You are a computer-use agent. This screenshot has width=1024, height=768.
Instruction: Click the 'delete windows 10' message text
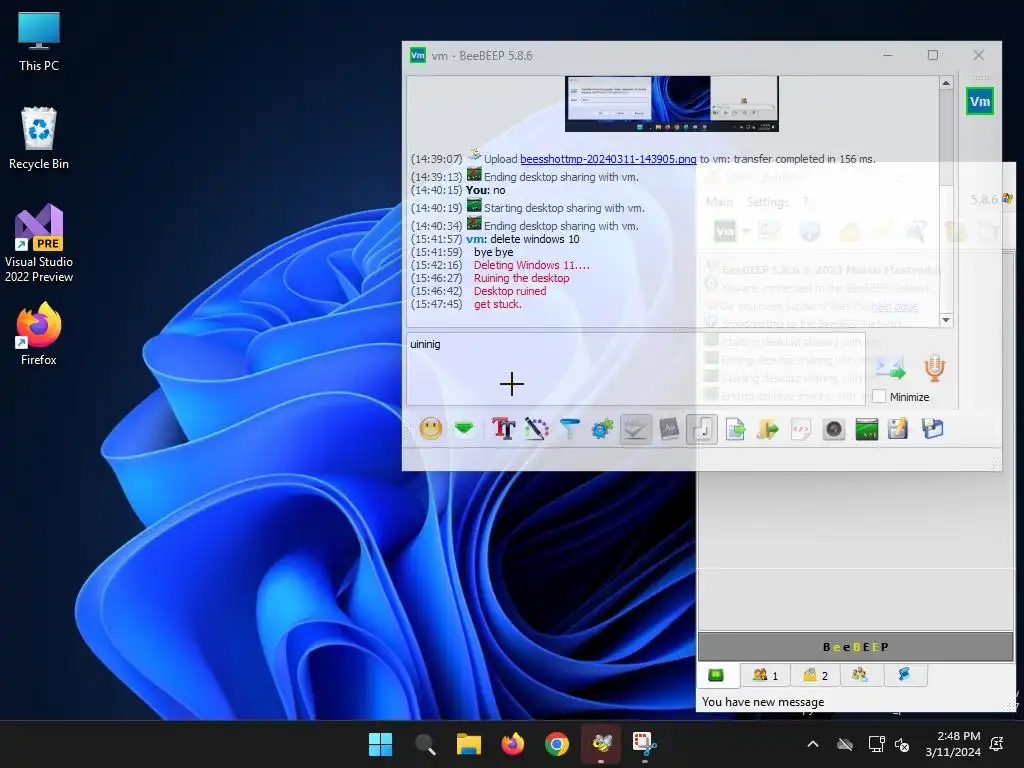point(535,239)
